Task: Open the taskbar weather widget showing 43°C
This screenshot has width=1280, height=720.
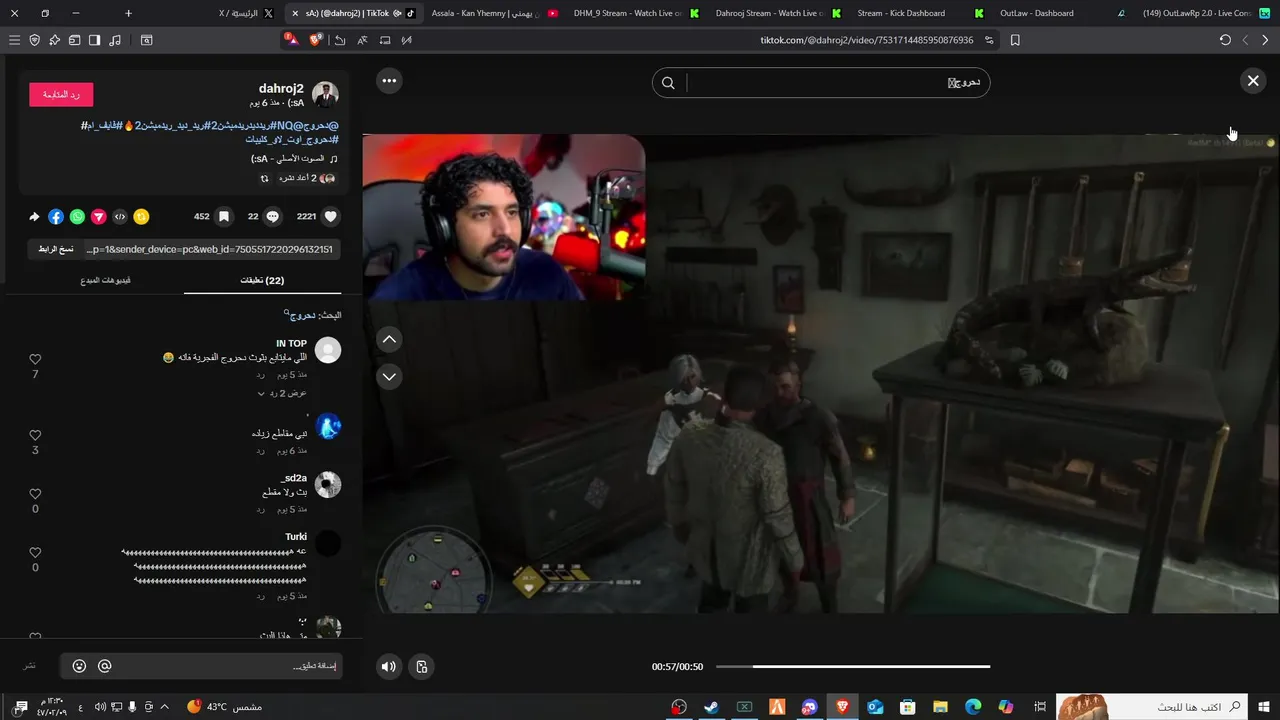Action: click(224, 707)
